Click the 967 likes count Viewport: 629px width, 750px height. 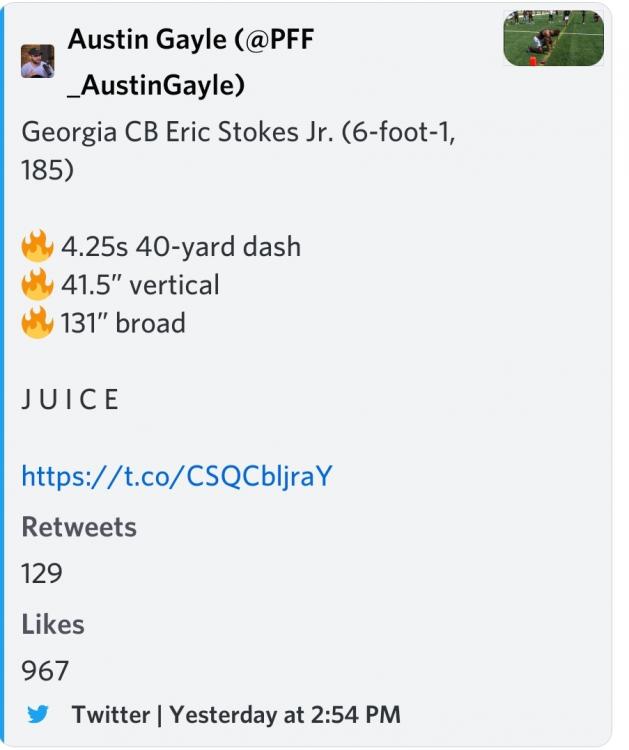click(45, 670)
